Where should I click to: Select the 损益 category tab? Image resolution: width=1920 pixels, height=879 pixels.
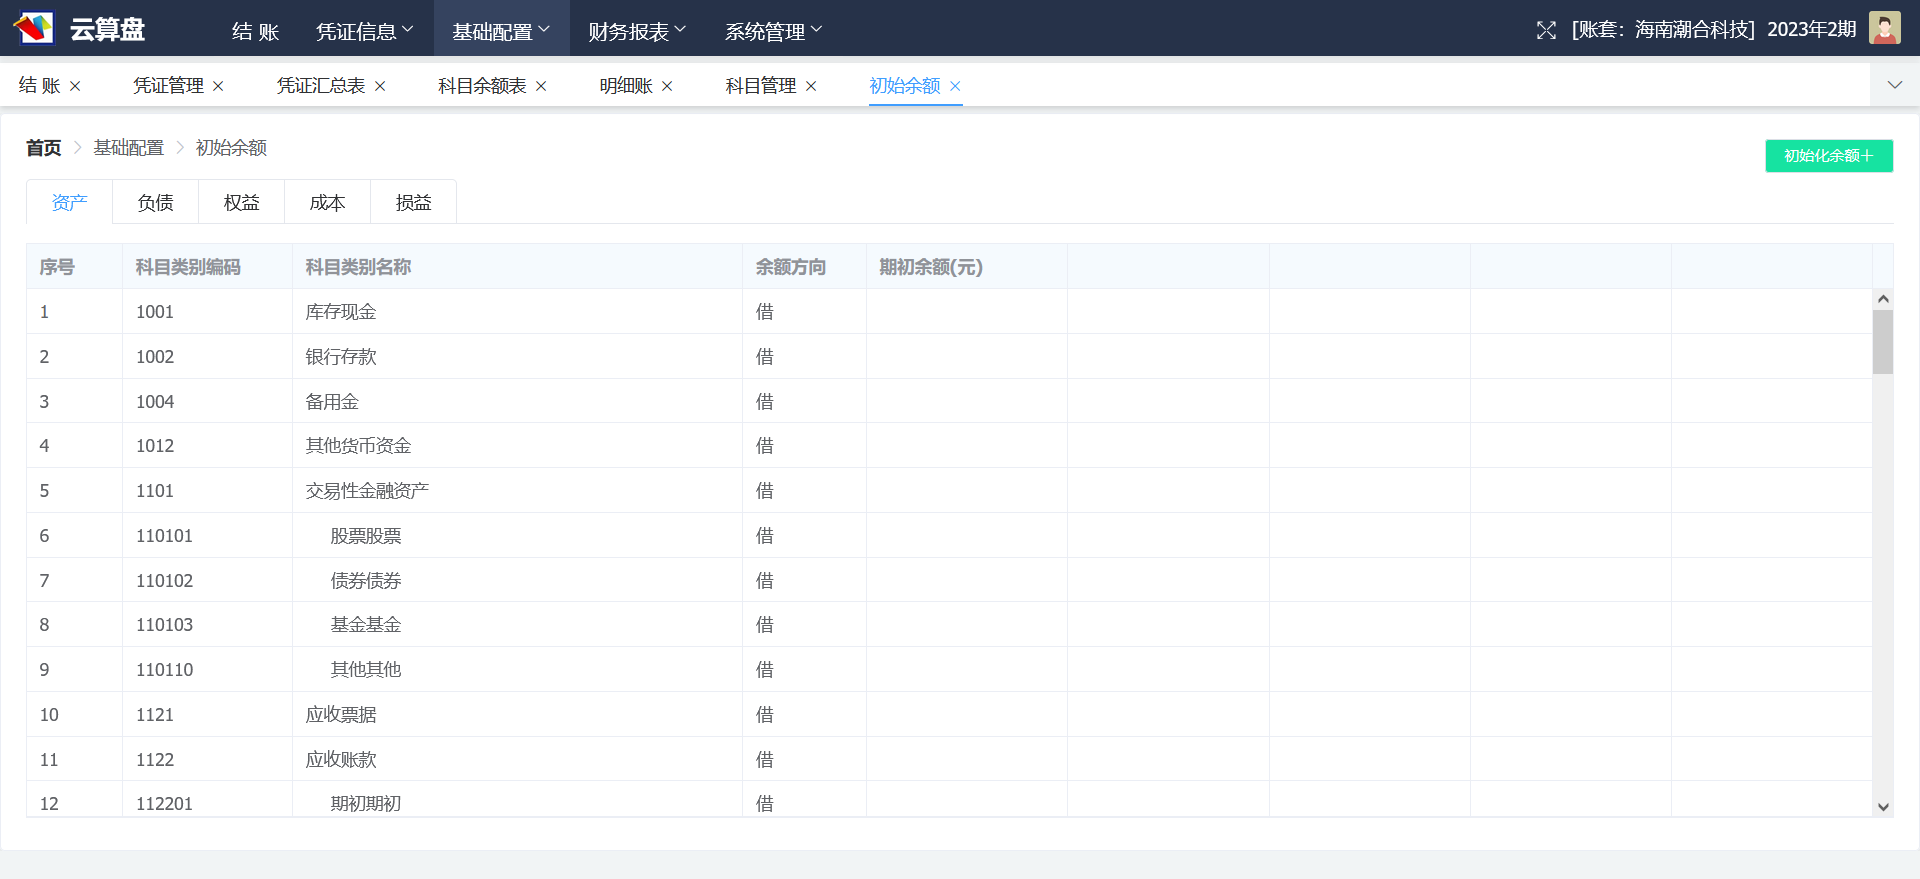click(413, 203)
